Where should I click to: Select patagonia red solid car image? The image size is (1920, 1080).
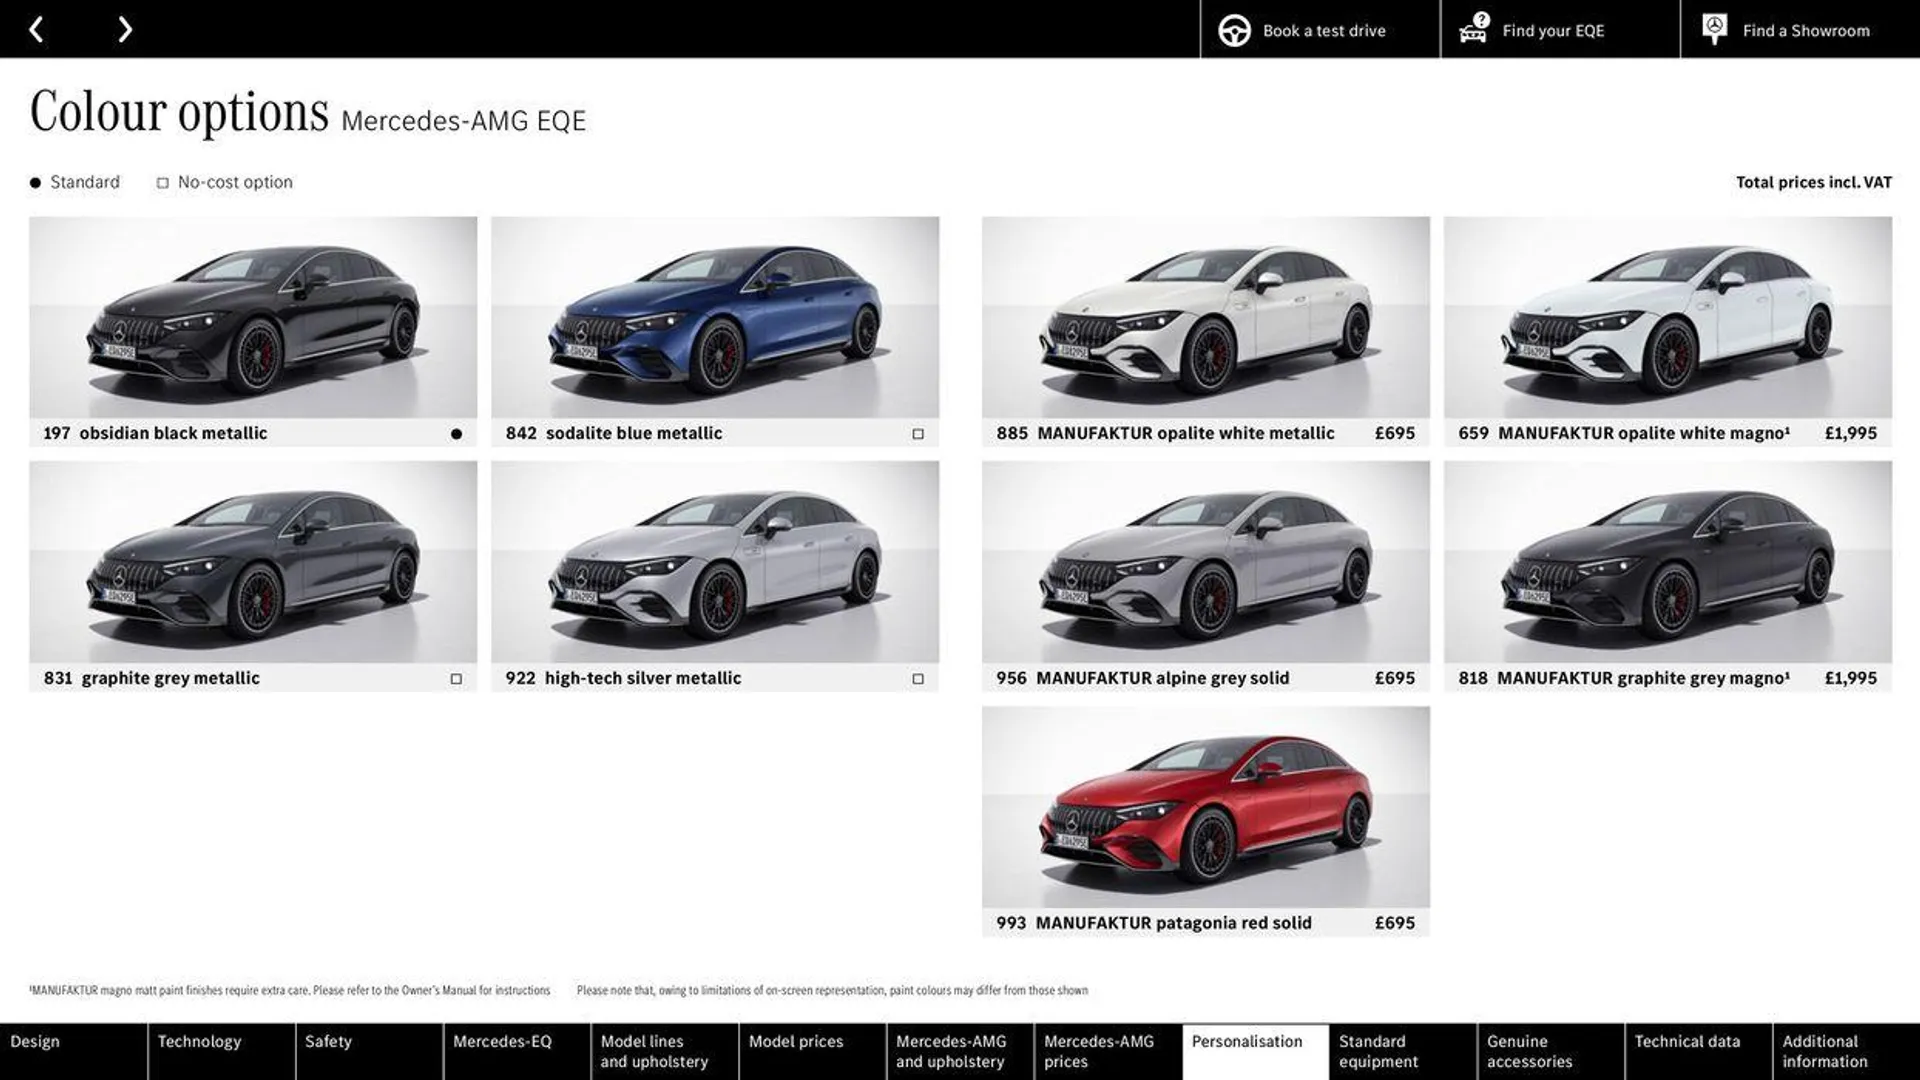click(x=1206, y=807)
